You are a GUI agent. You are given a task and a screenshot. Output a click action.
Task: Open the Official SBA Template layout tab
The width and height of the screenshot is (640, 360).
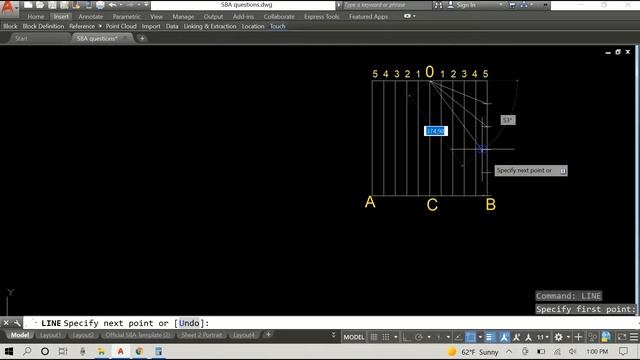pyautogui.click(x=138, y=335)
